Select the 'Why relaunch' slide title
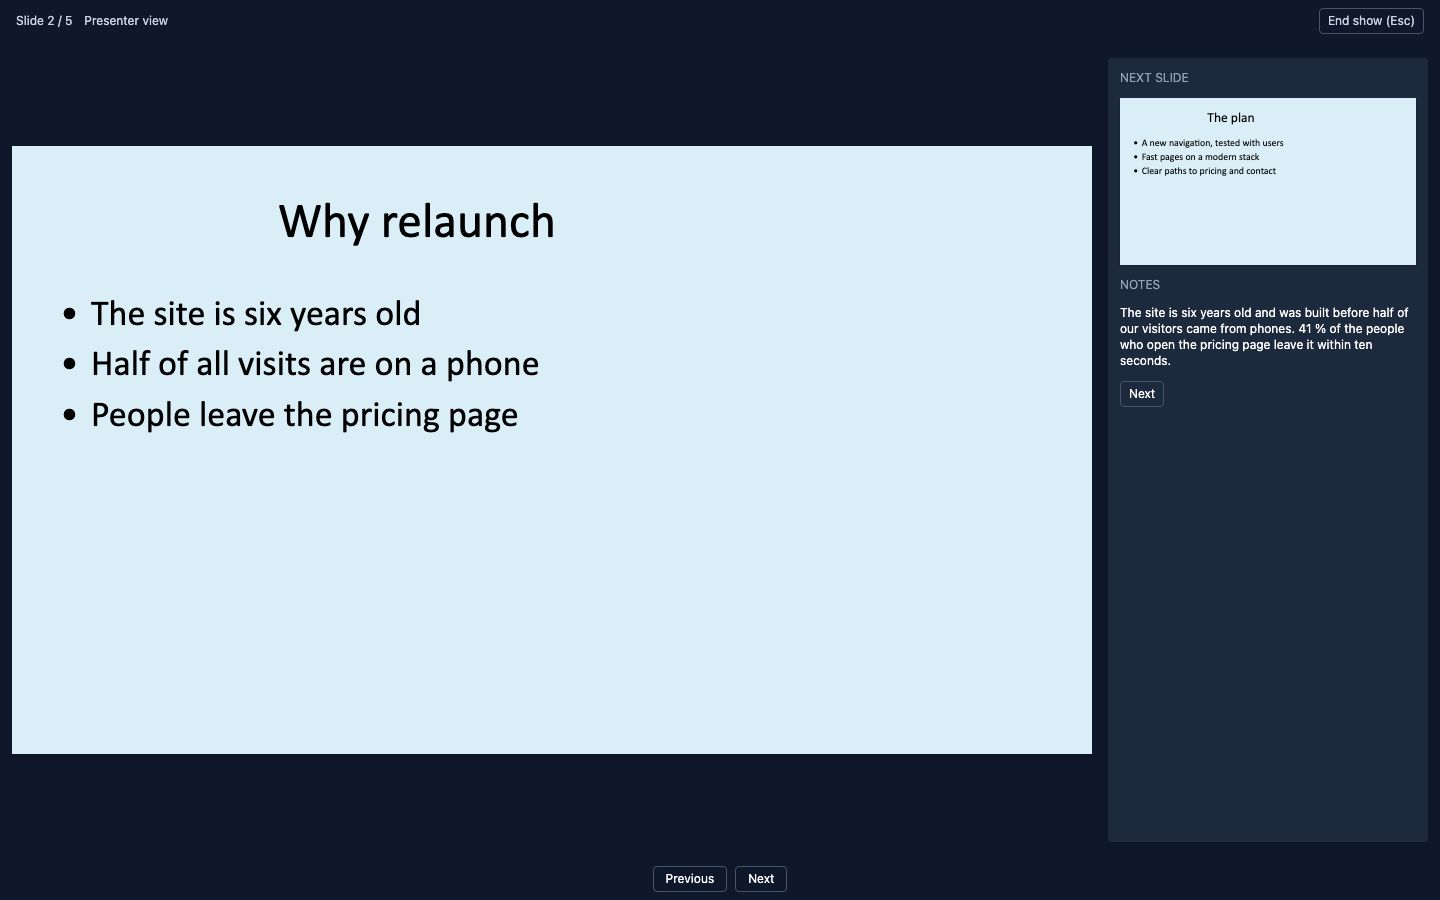The height and width of the screenshot is (900, 1440). (417, 221)
